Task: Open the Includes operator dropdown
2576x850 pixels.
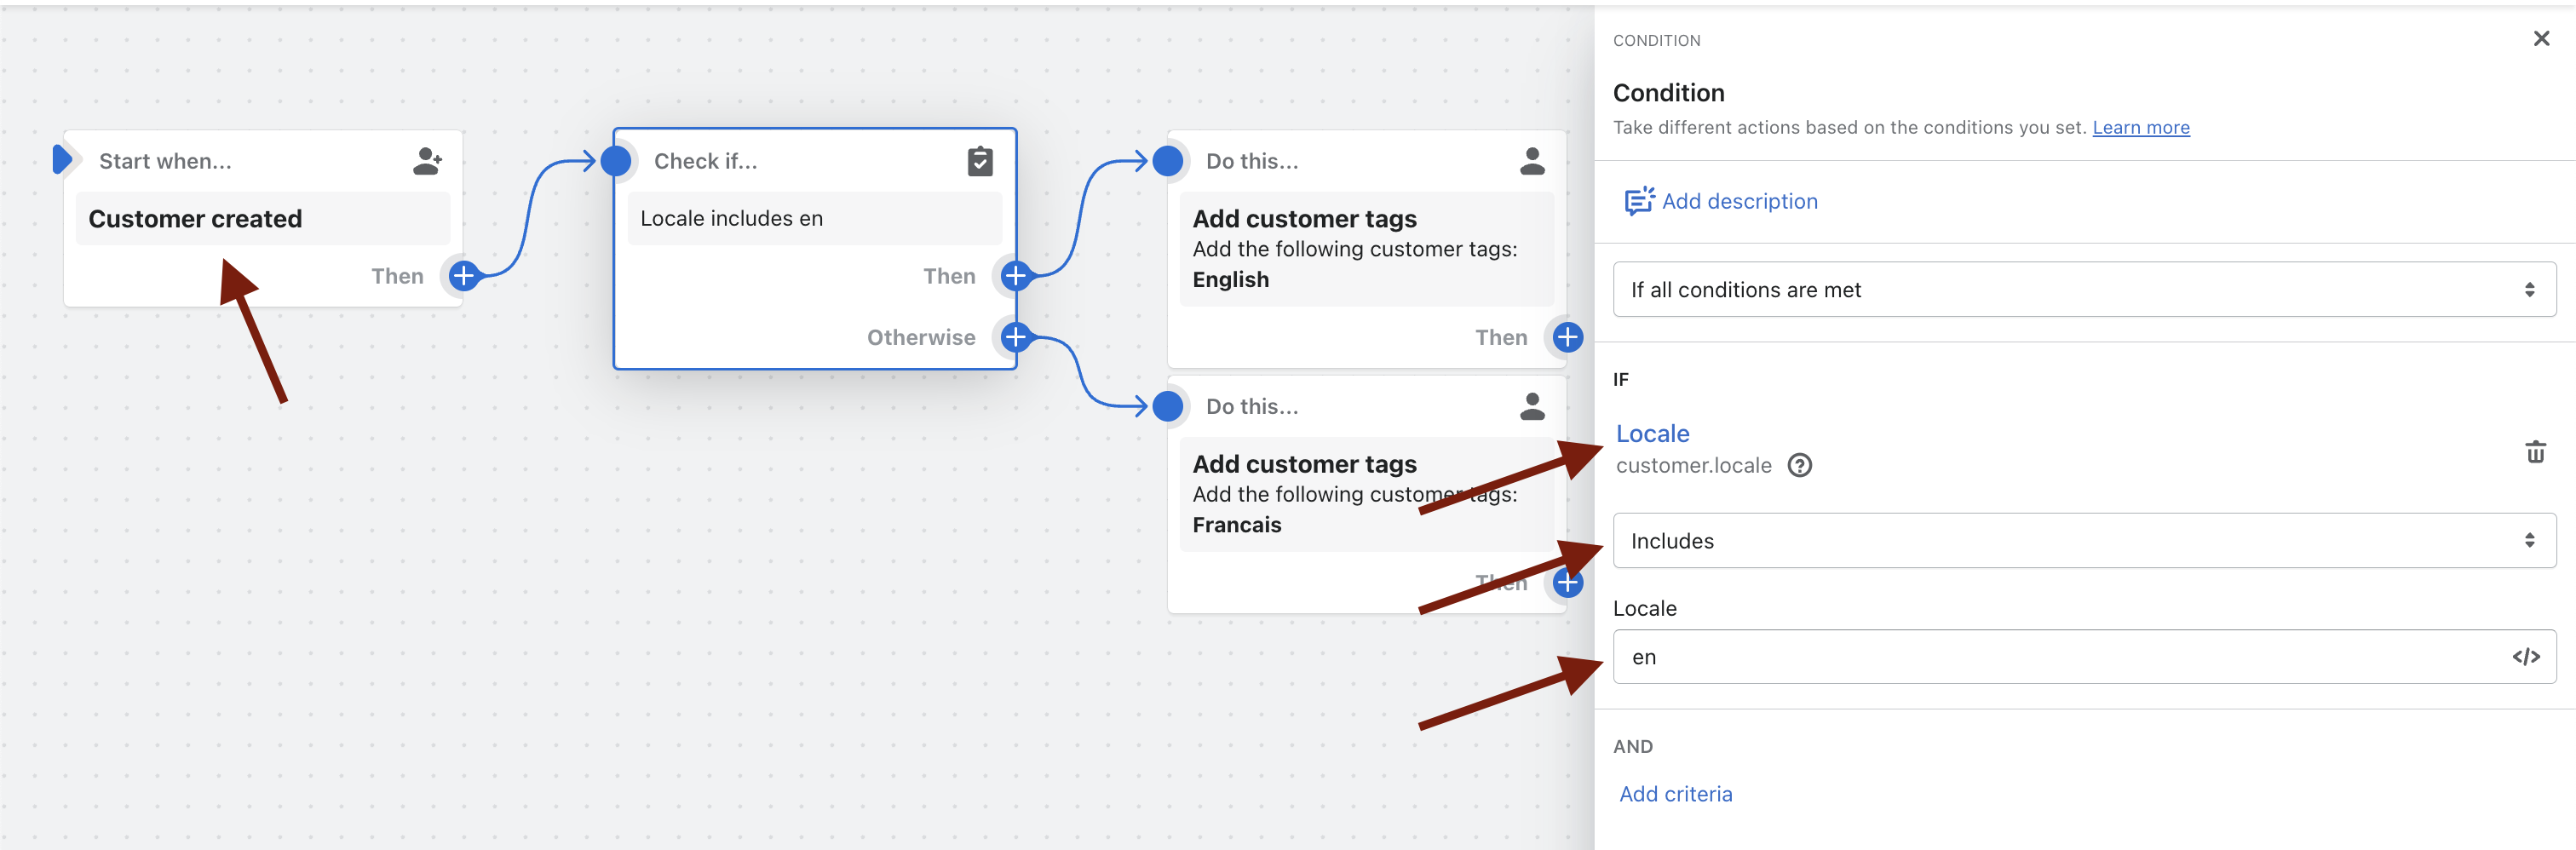Action: click(2083, 541)
